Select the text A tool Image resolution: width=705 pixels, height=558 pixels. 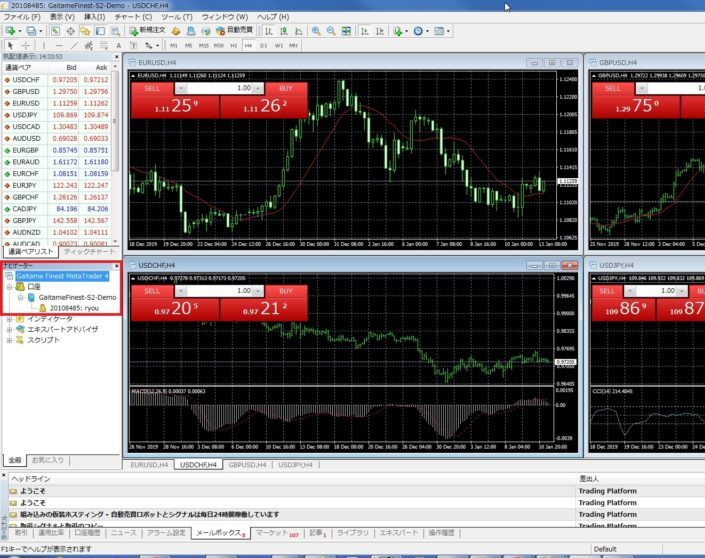point(119,45)
